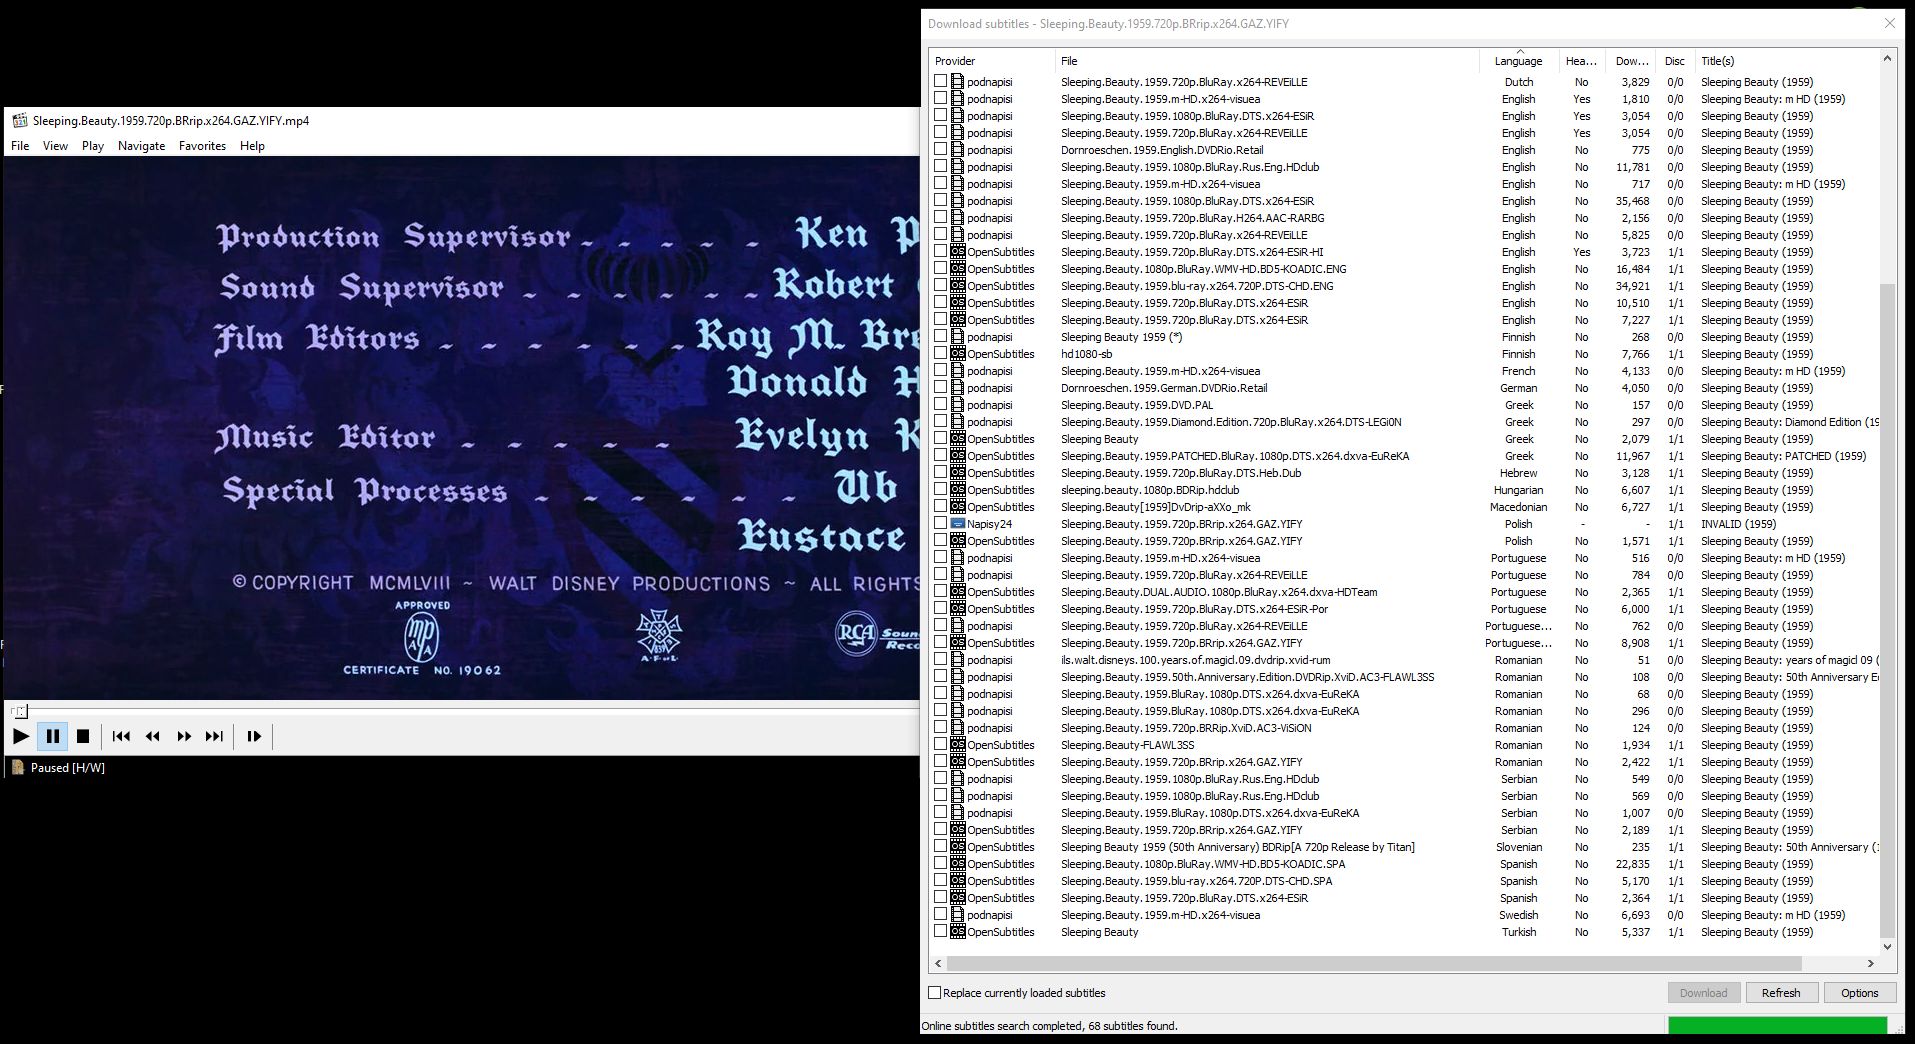The height and width of the screenshot is (1044, 1915).
Task: Click the fast-forward (increase speed) icon
Action: pos(184,736)
